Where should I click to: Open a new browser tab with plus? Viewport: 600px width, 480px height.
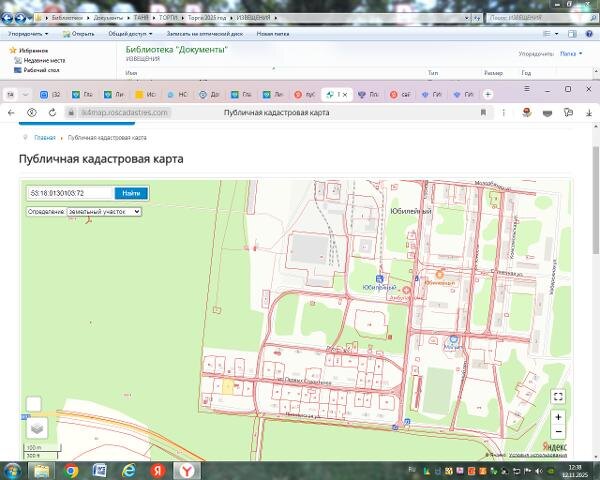(488, 94)
